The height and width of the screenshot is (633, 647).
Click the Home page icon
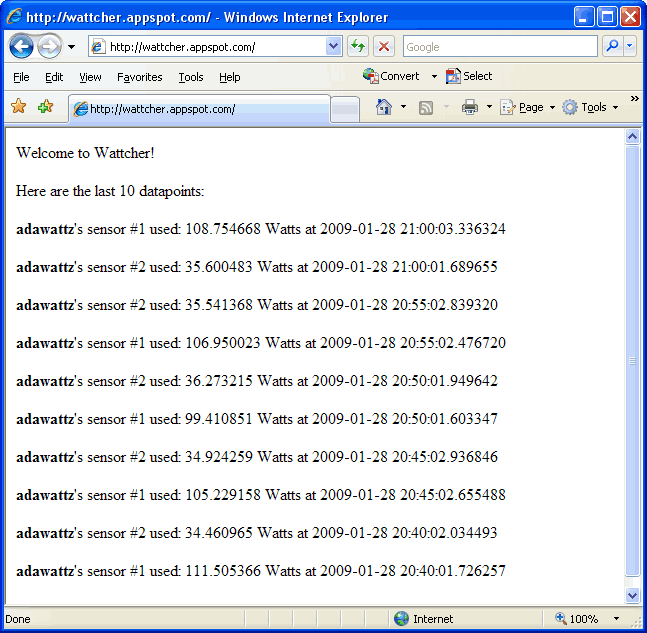coord(384,107)
